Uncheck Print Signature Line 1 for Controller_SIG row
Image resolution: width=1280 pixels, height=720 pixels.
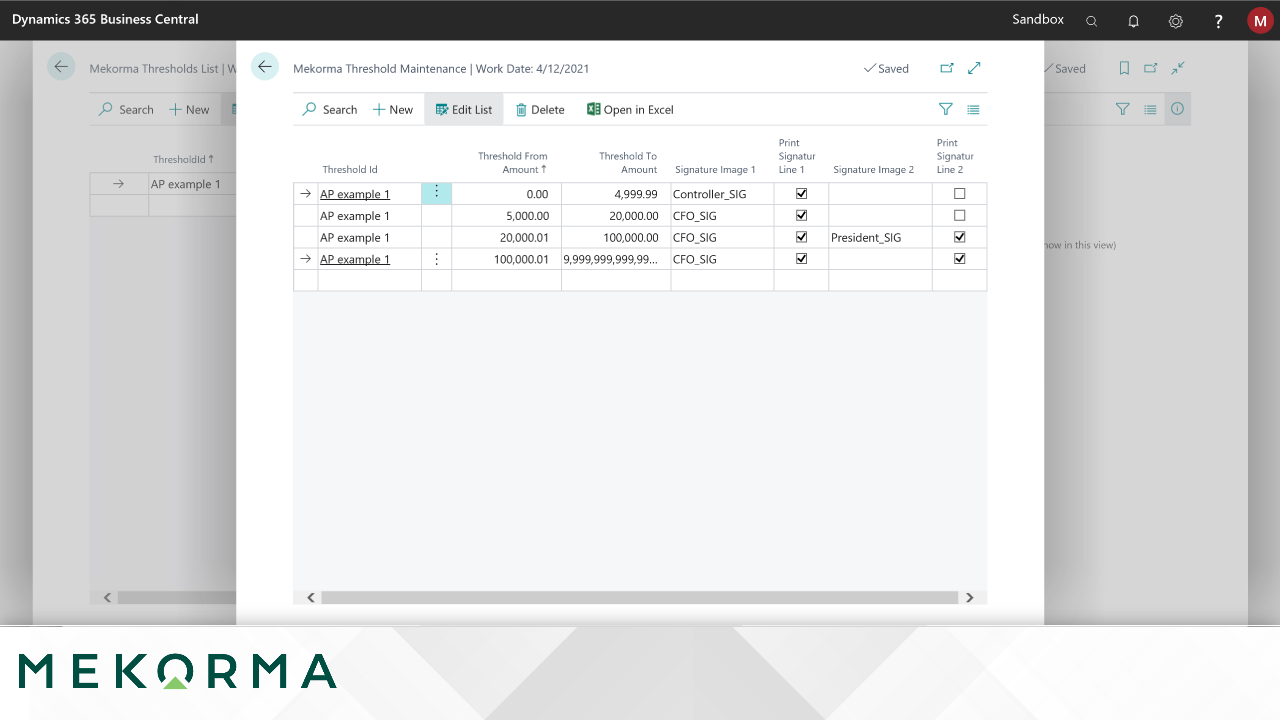coord(801,194)
